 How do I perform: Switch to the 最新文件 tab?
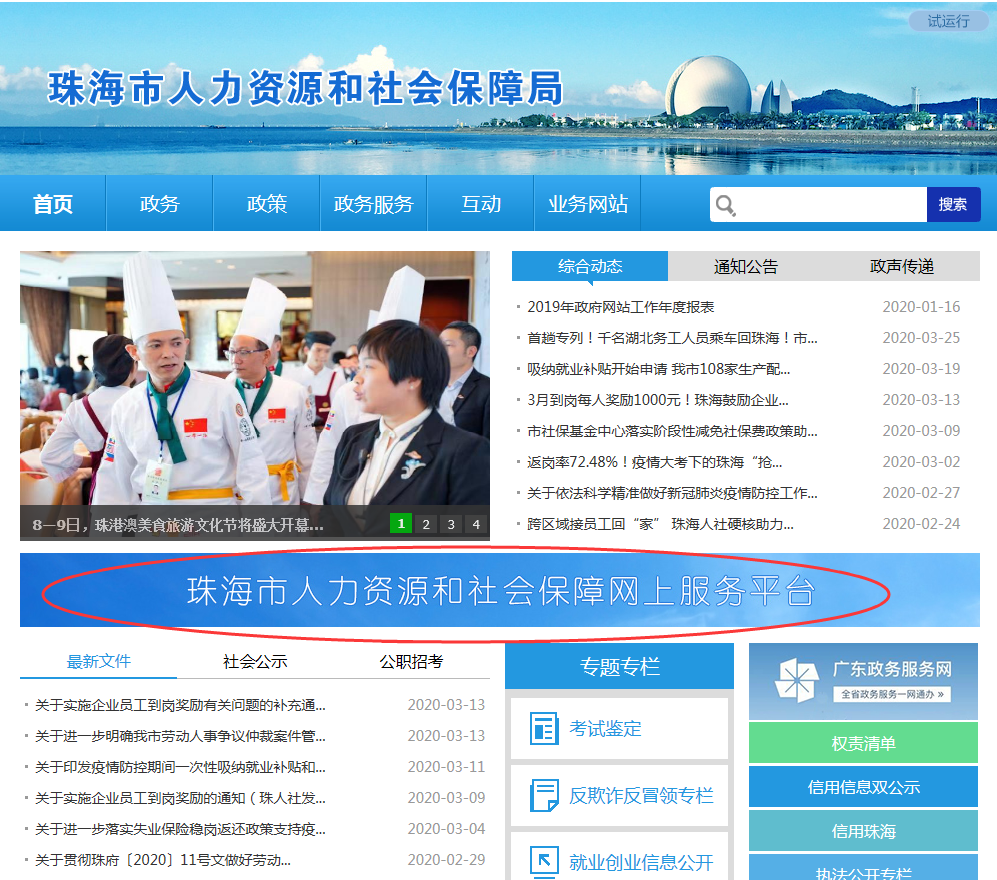99,661
